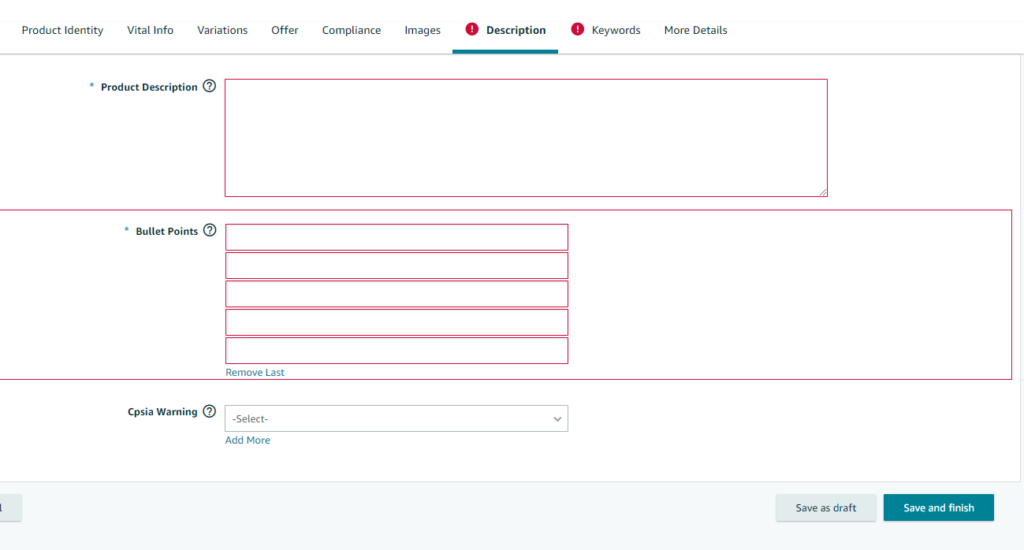
Task: Click Add More under Cpsia Warning
Action: tap(247, 440)
